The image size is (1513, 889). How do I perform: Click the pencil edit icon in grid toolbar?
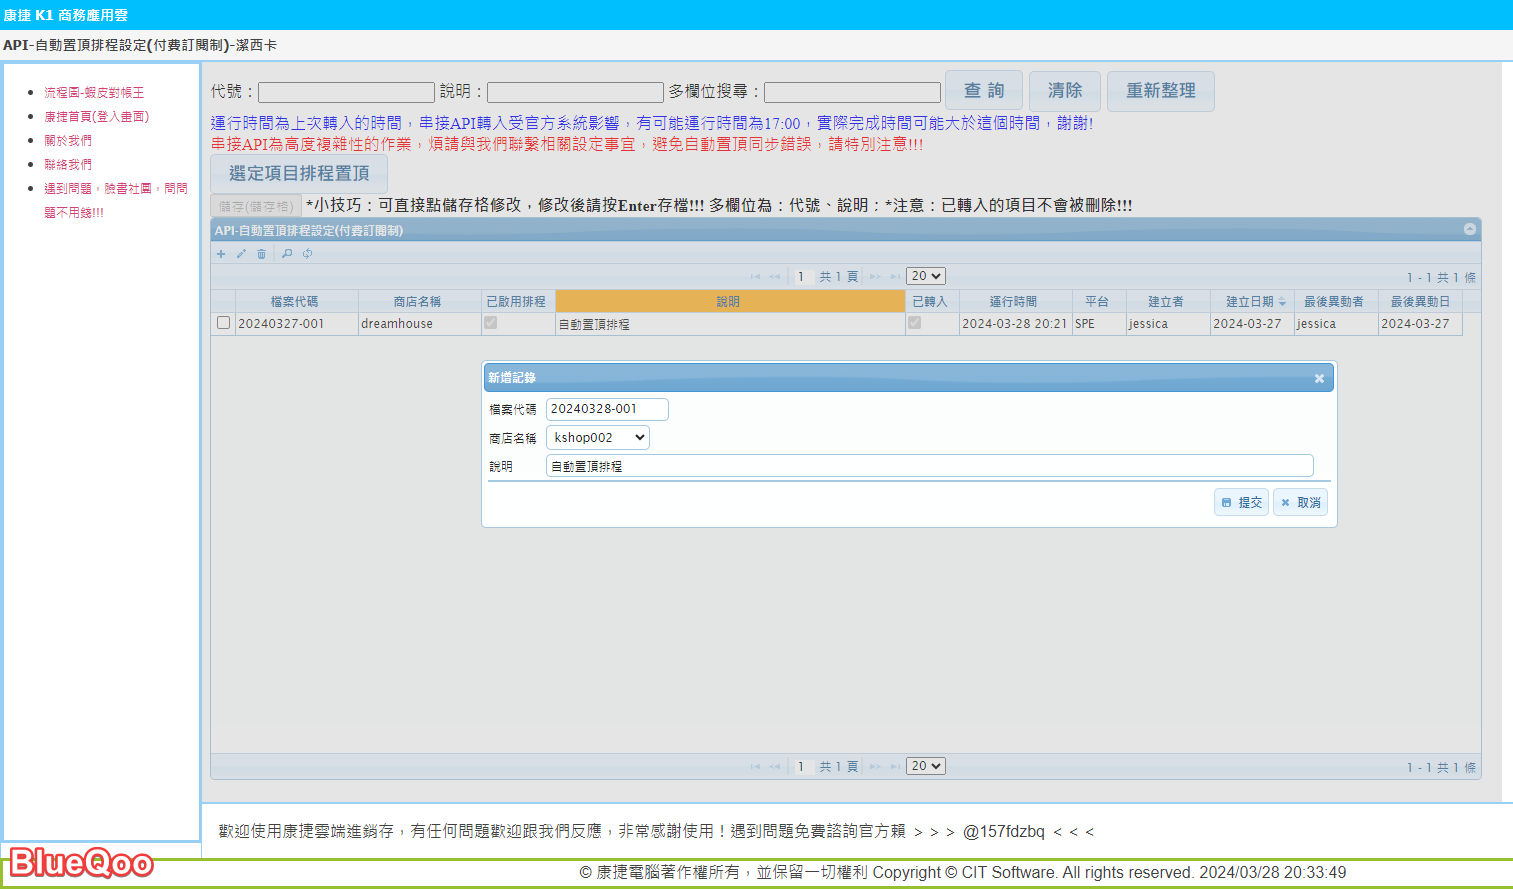[241, 254]
